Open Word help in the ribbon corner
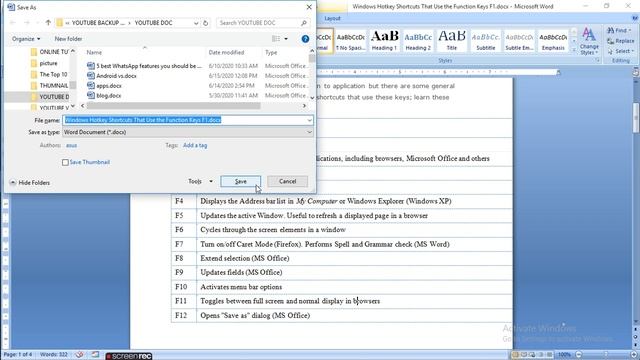Viewport: 640px width, 360px height. [635, 18]
